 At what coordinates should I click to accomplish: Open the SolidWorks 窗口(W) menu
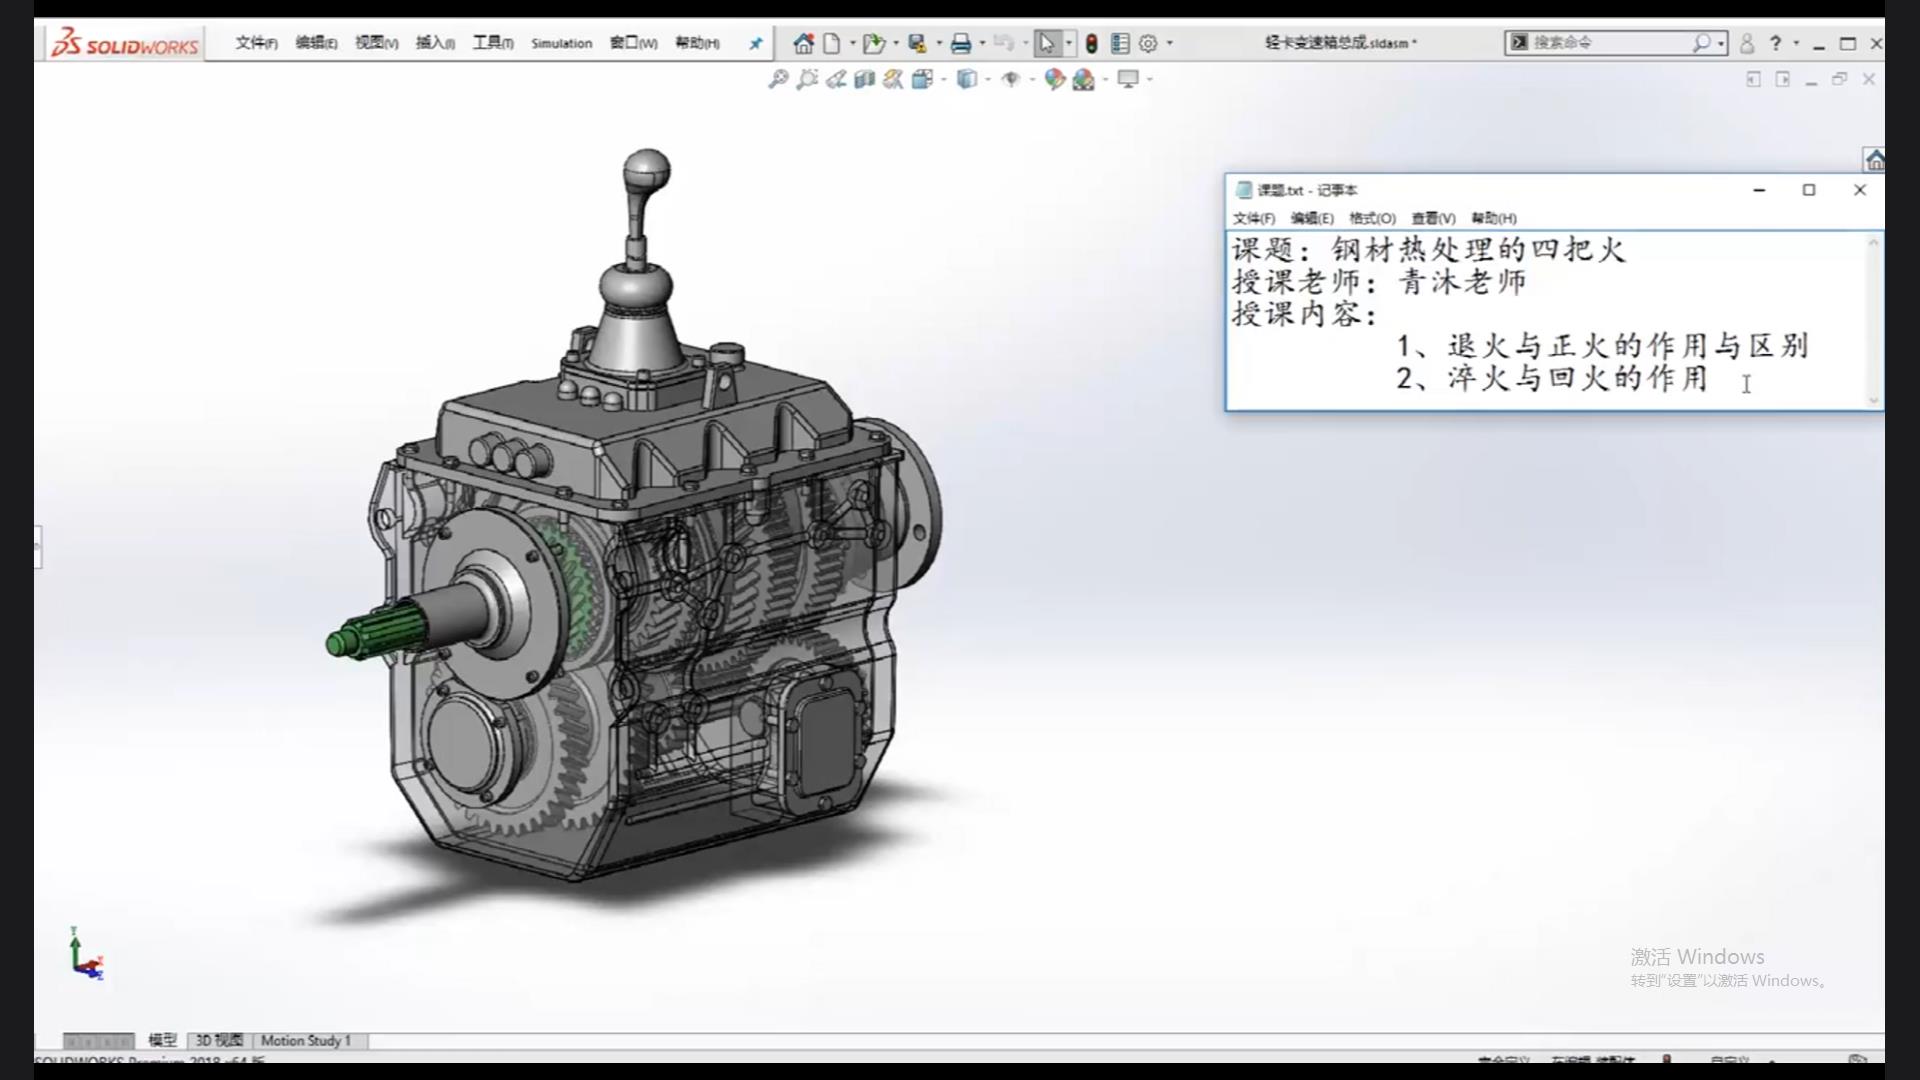pos(633,43)
